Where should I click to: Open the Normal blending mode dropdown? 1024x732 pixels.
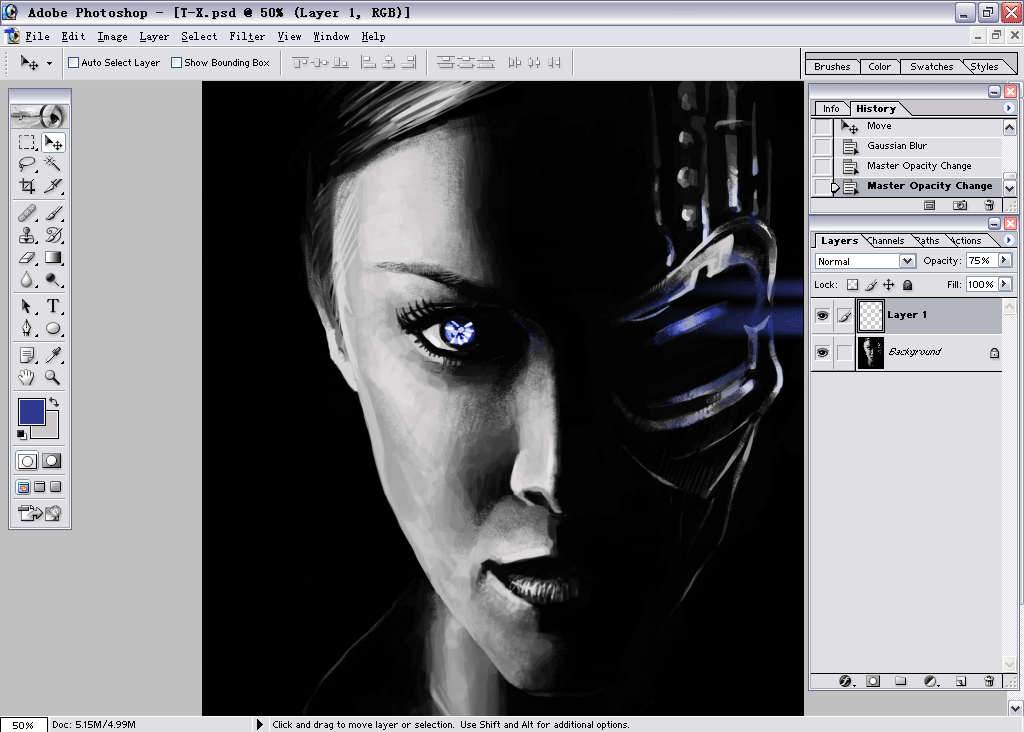(907, 261)
